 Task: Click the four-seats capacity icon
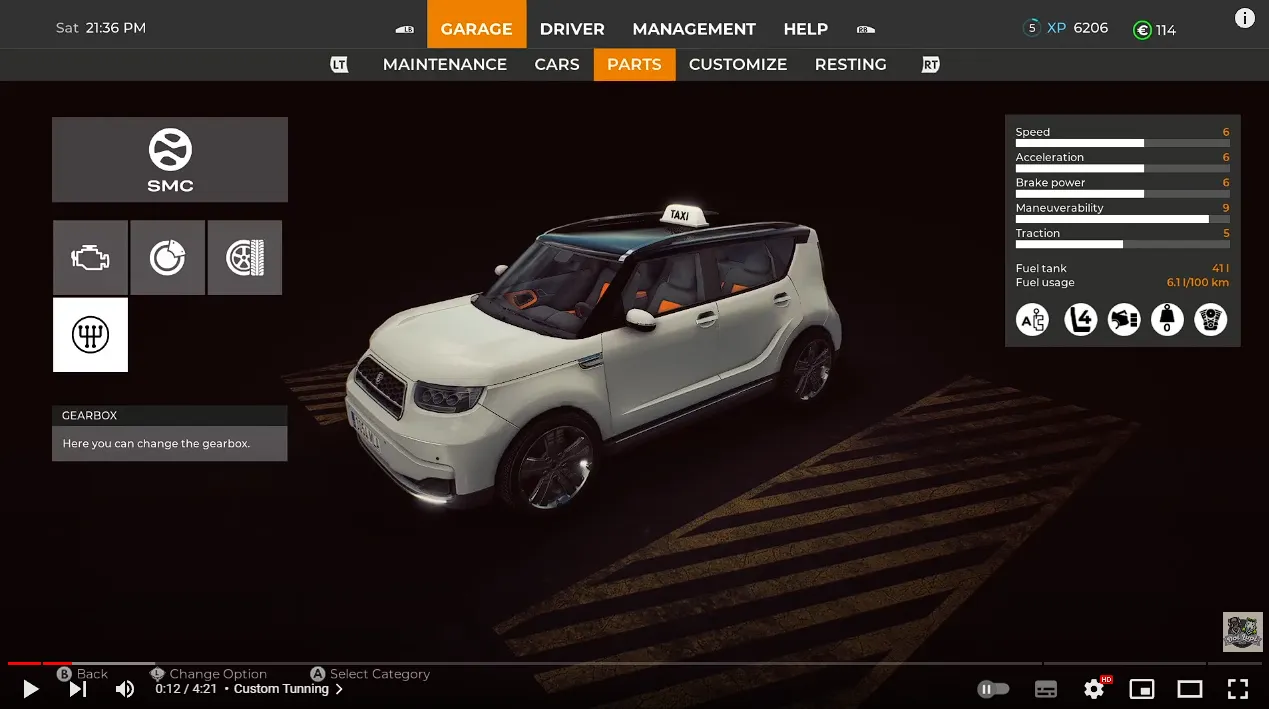tap(1080, 320)
